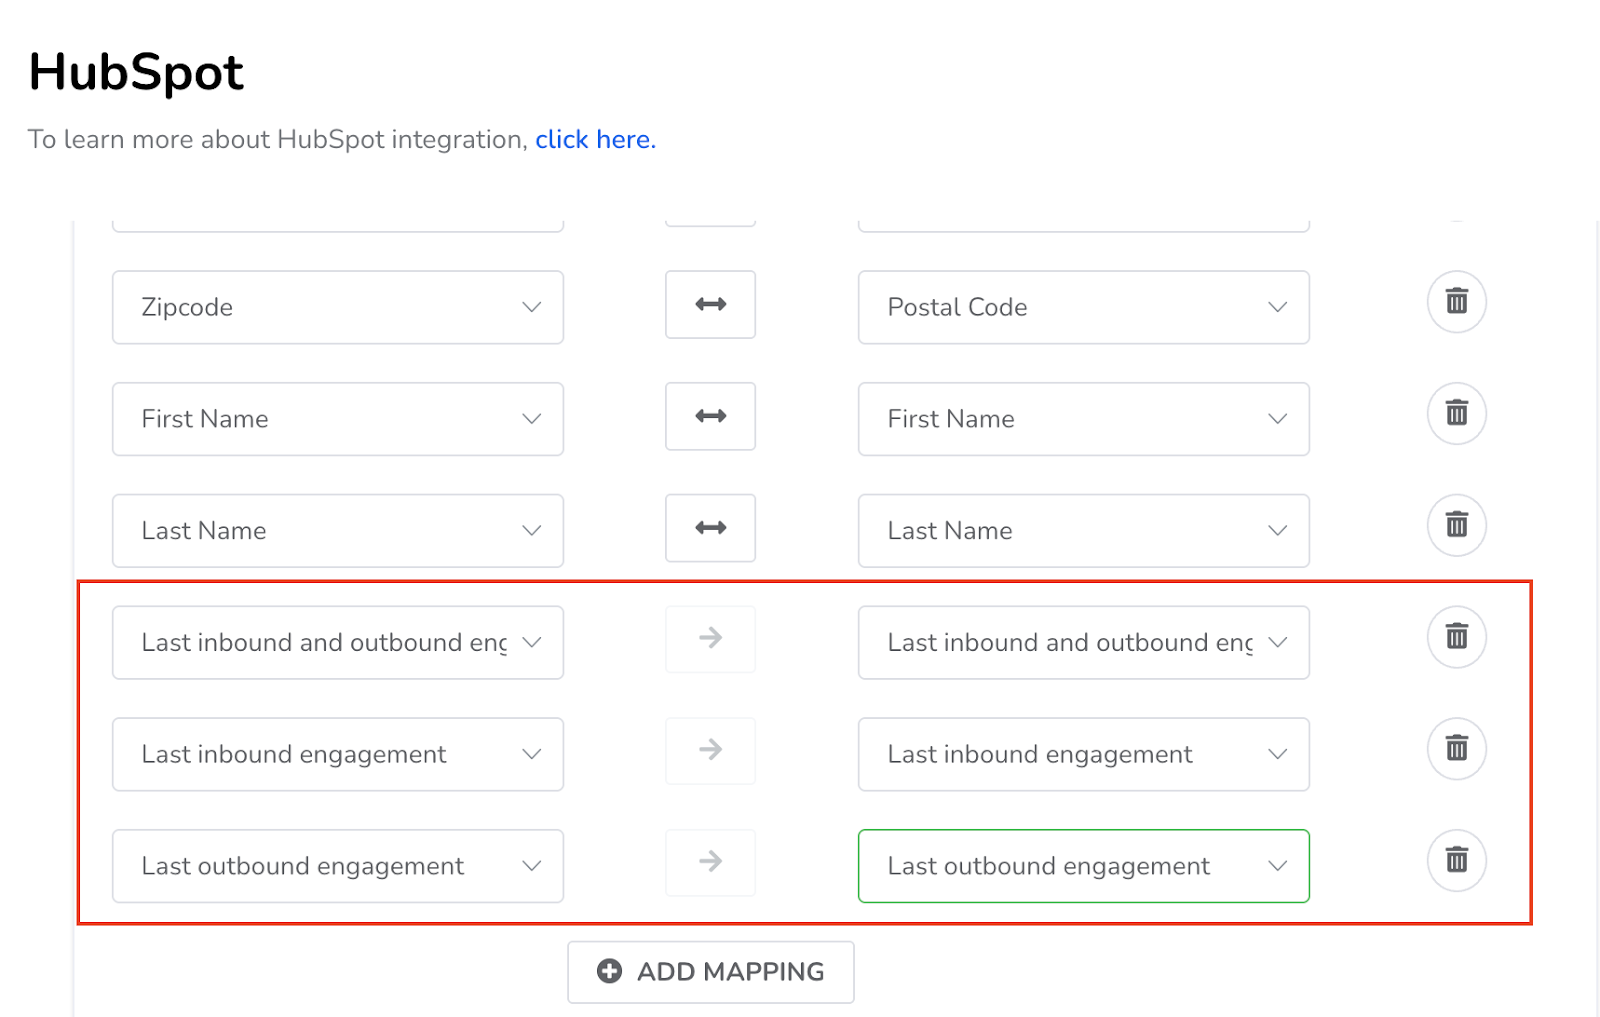Remove the Last outbound engagement mapping

(x=1456, y=861)
